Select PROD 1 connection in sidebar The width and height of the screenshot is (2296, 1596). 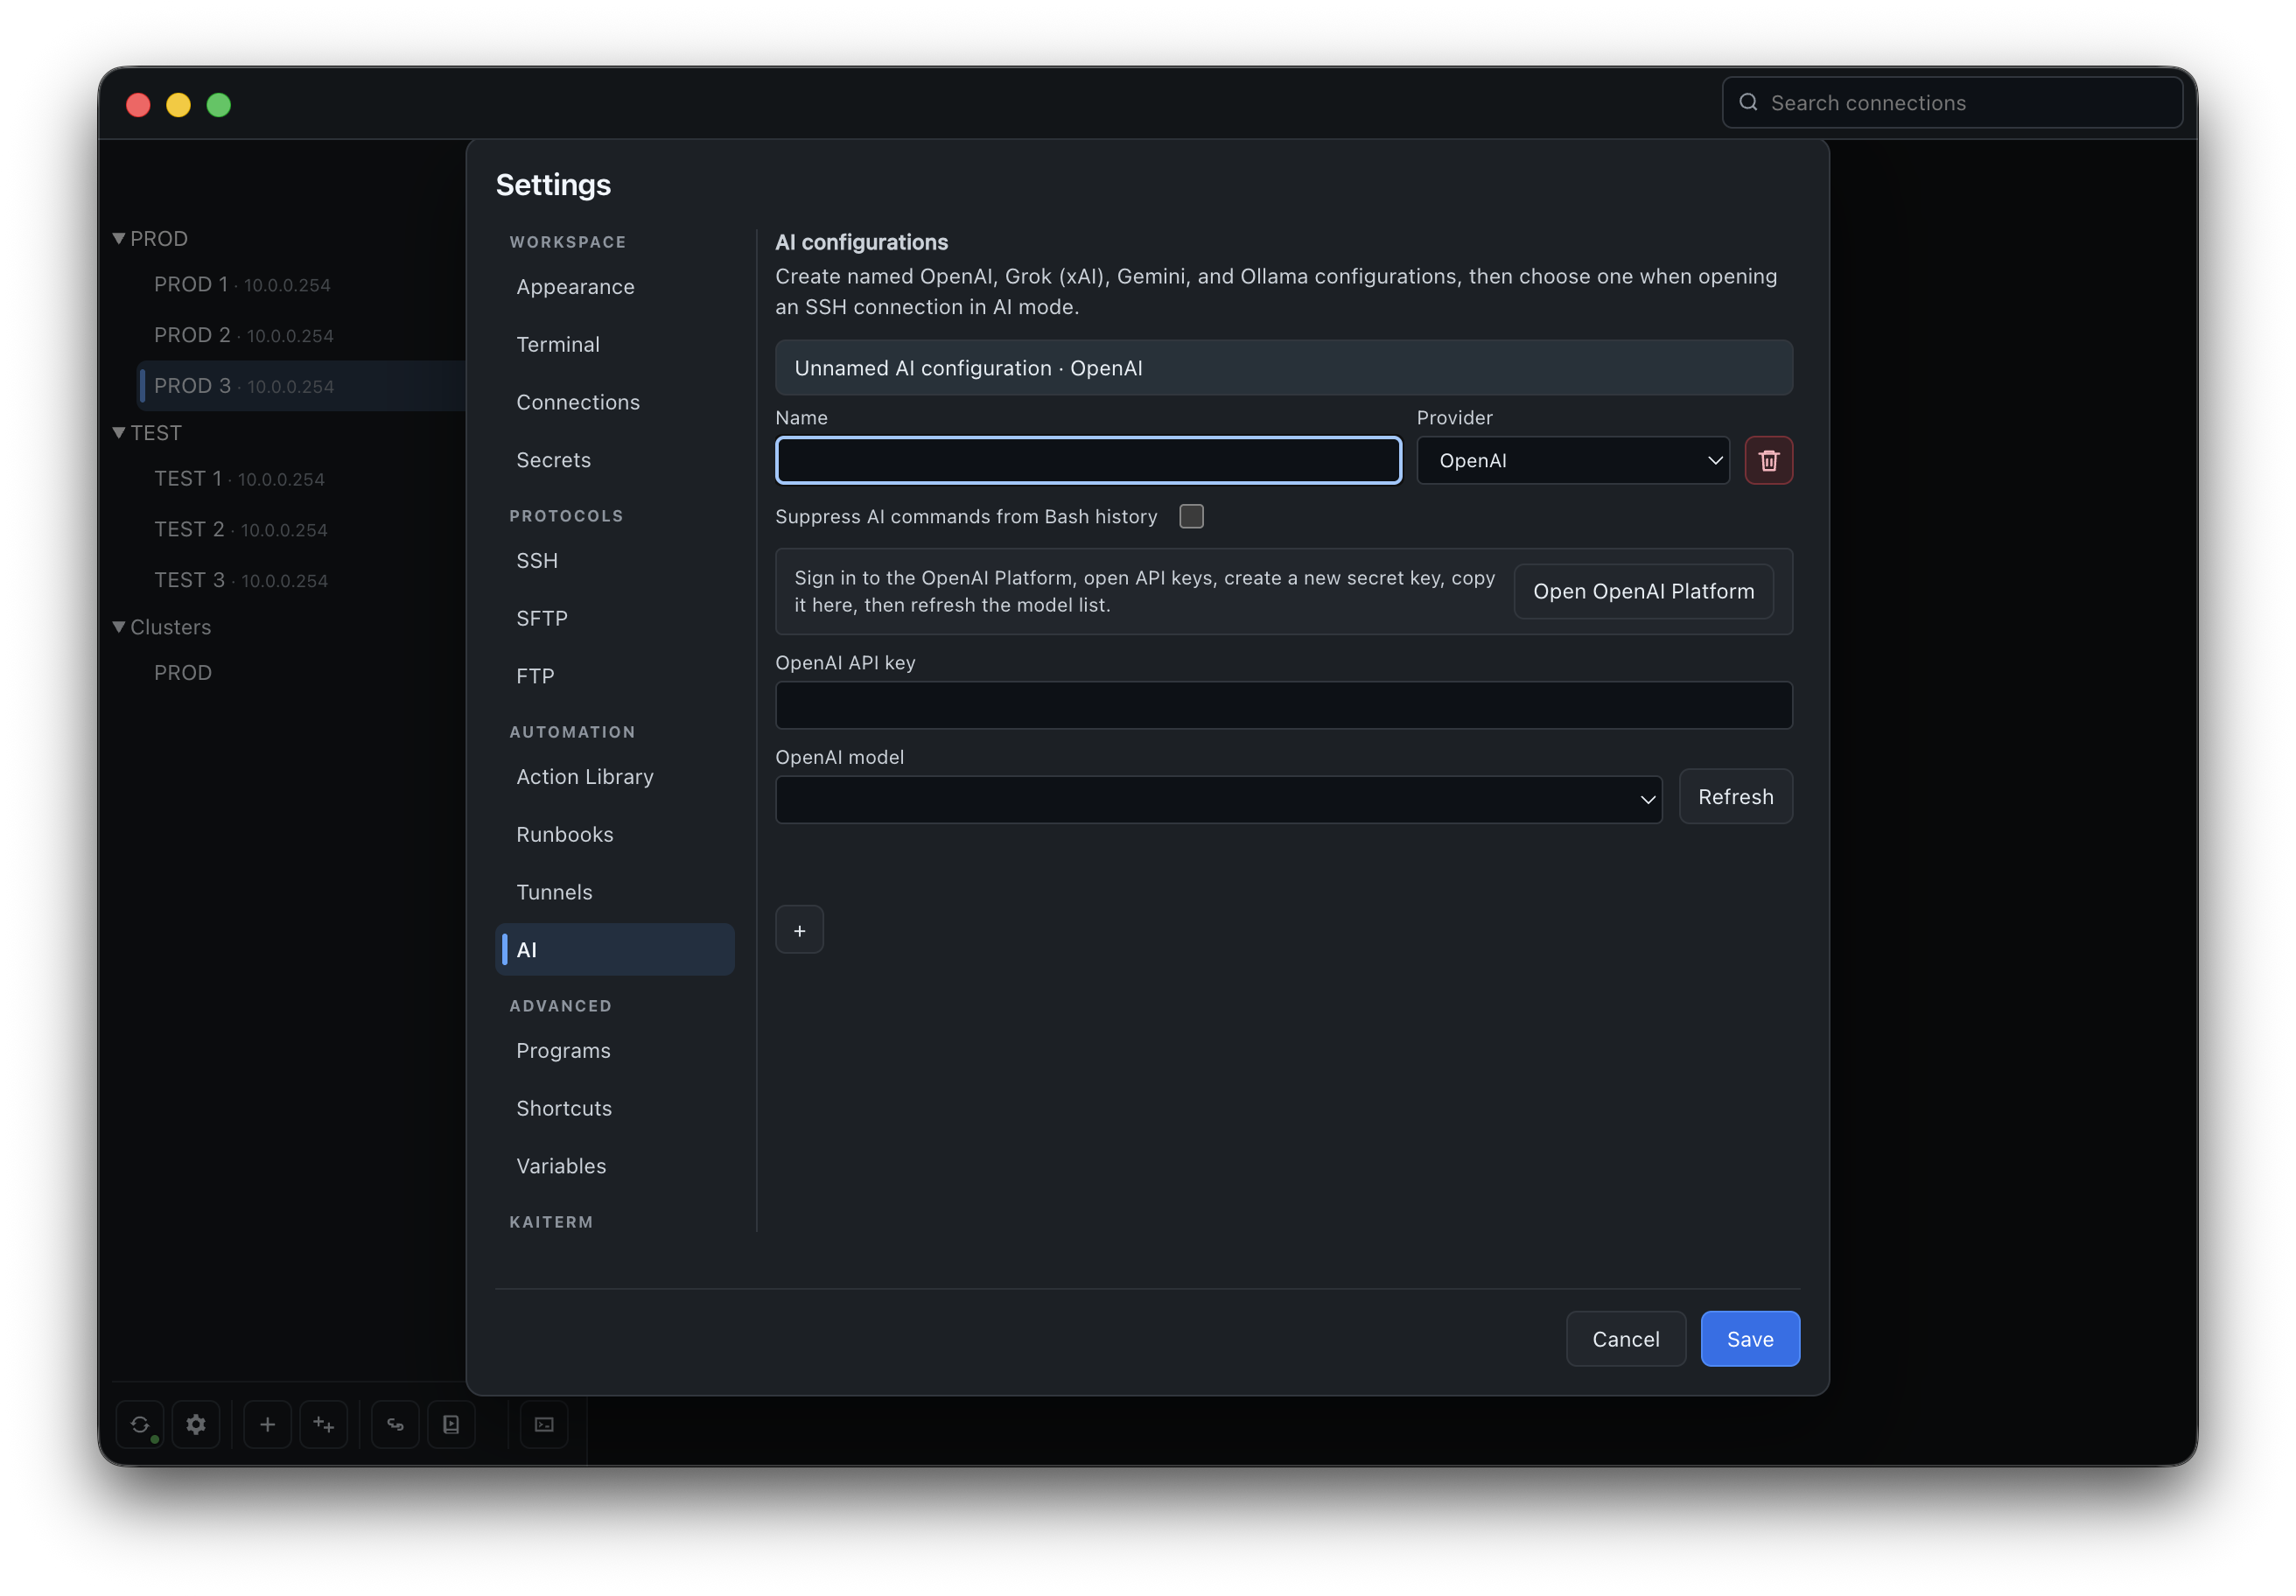pos(242,284)
